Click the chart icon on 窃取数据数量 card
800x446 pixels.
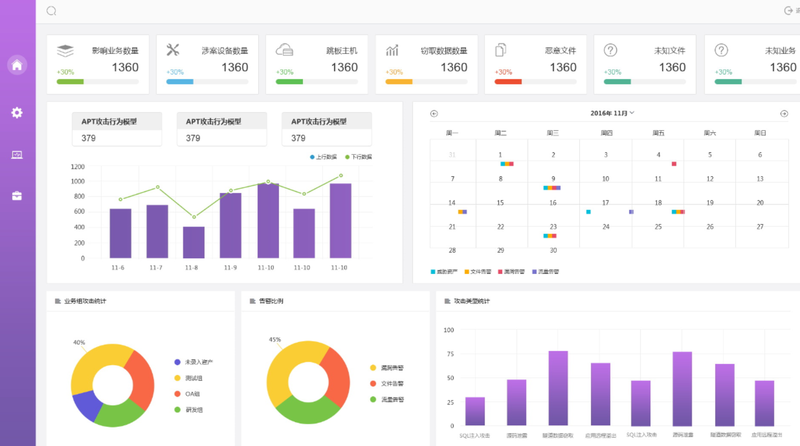click(392, 50)
